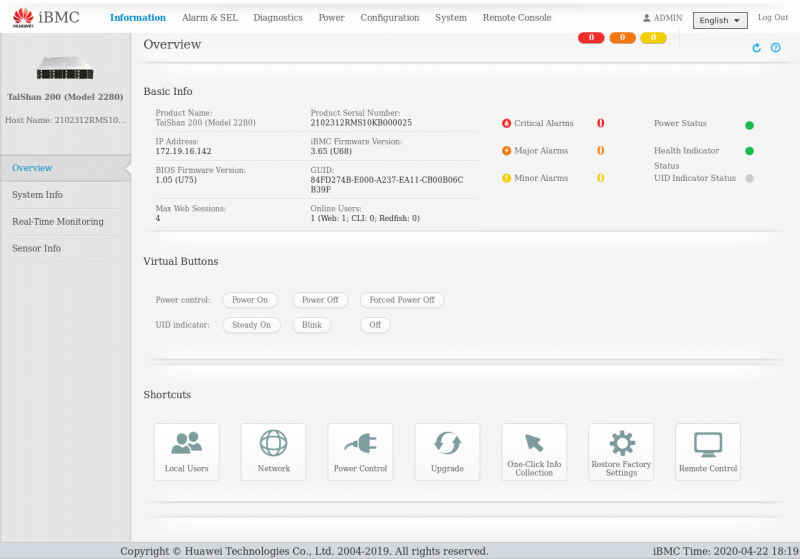This screenshot has width=800, height=559.
Task: Click the Major Alarms orange icon
Action: point(506,150)
